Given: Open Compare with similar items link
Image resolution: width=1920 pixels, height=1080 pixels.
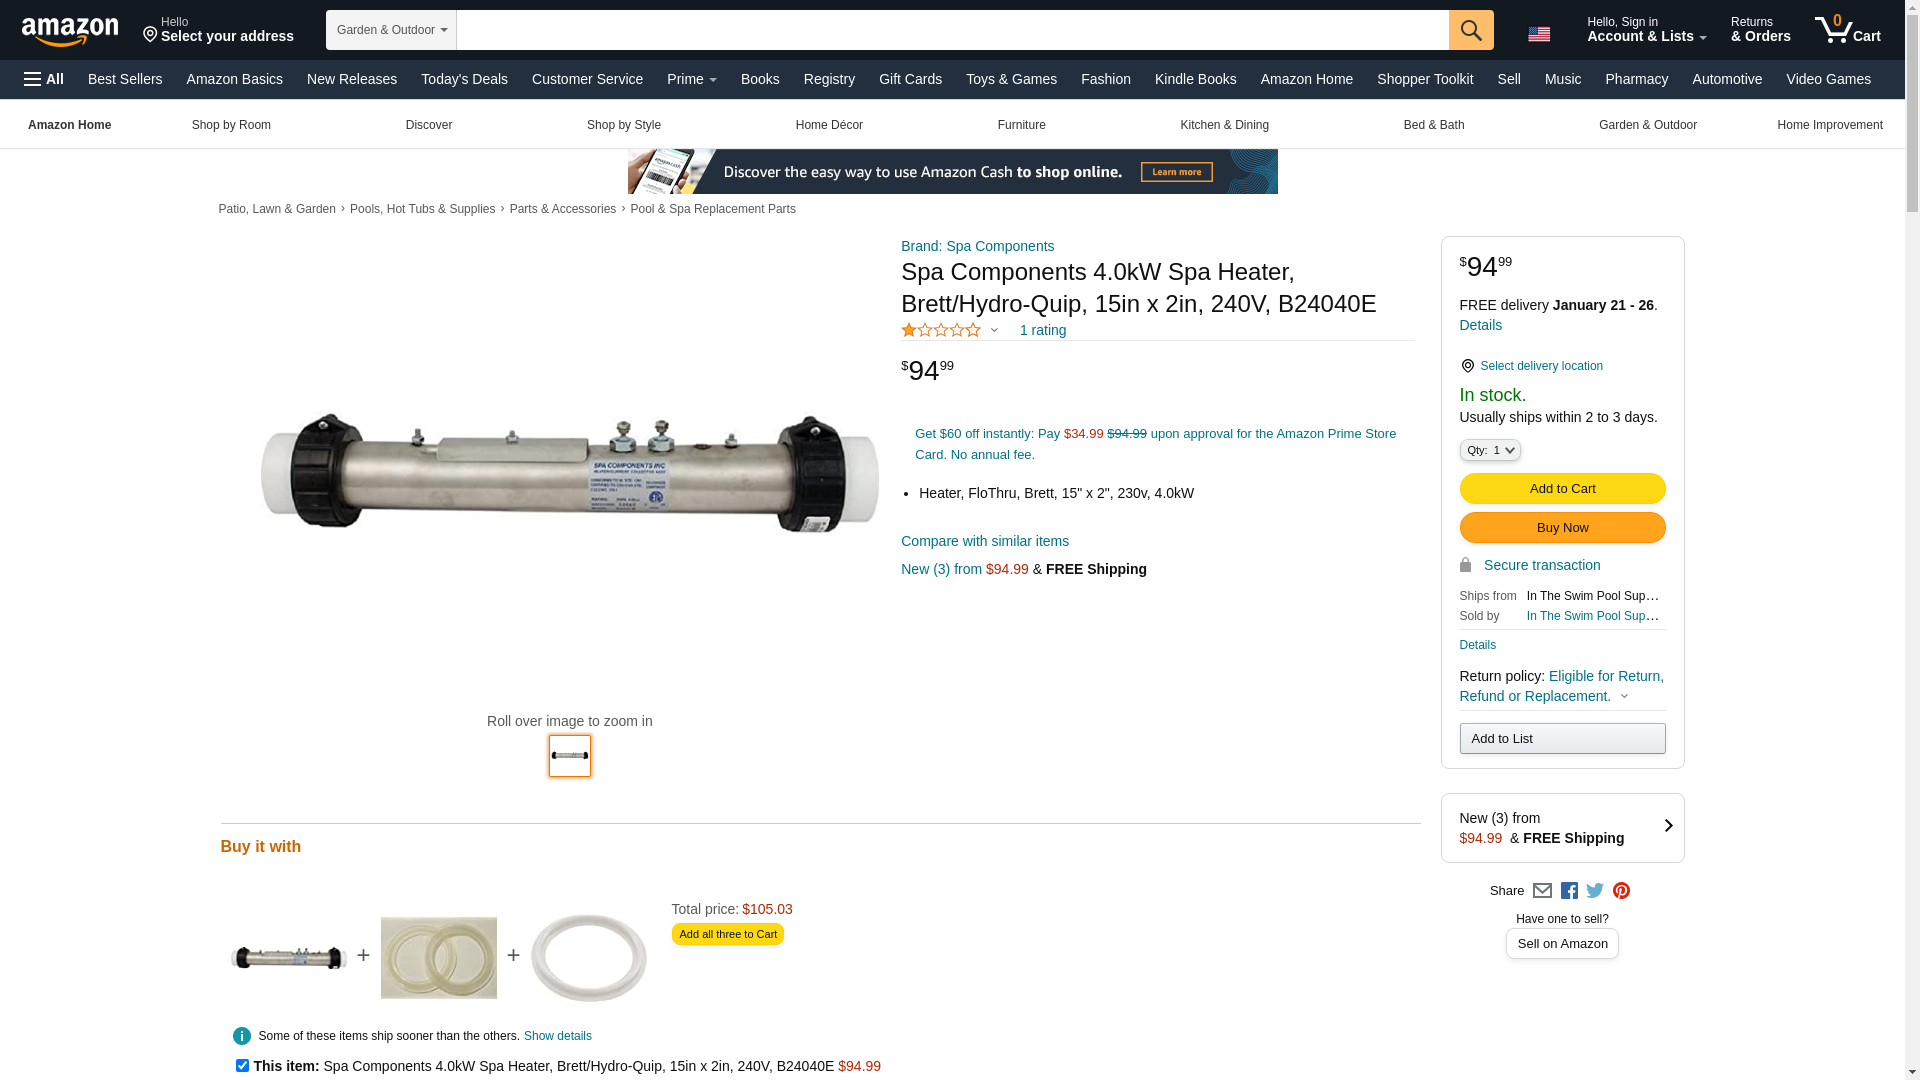Looking at the screenshot, I should click(x=985, y=541).
